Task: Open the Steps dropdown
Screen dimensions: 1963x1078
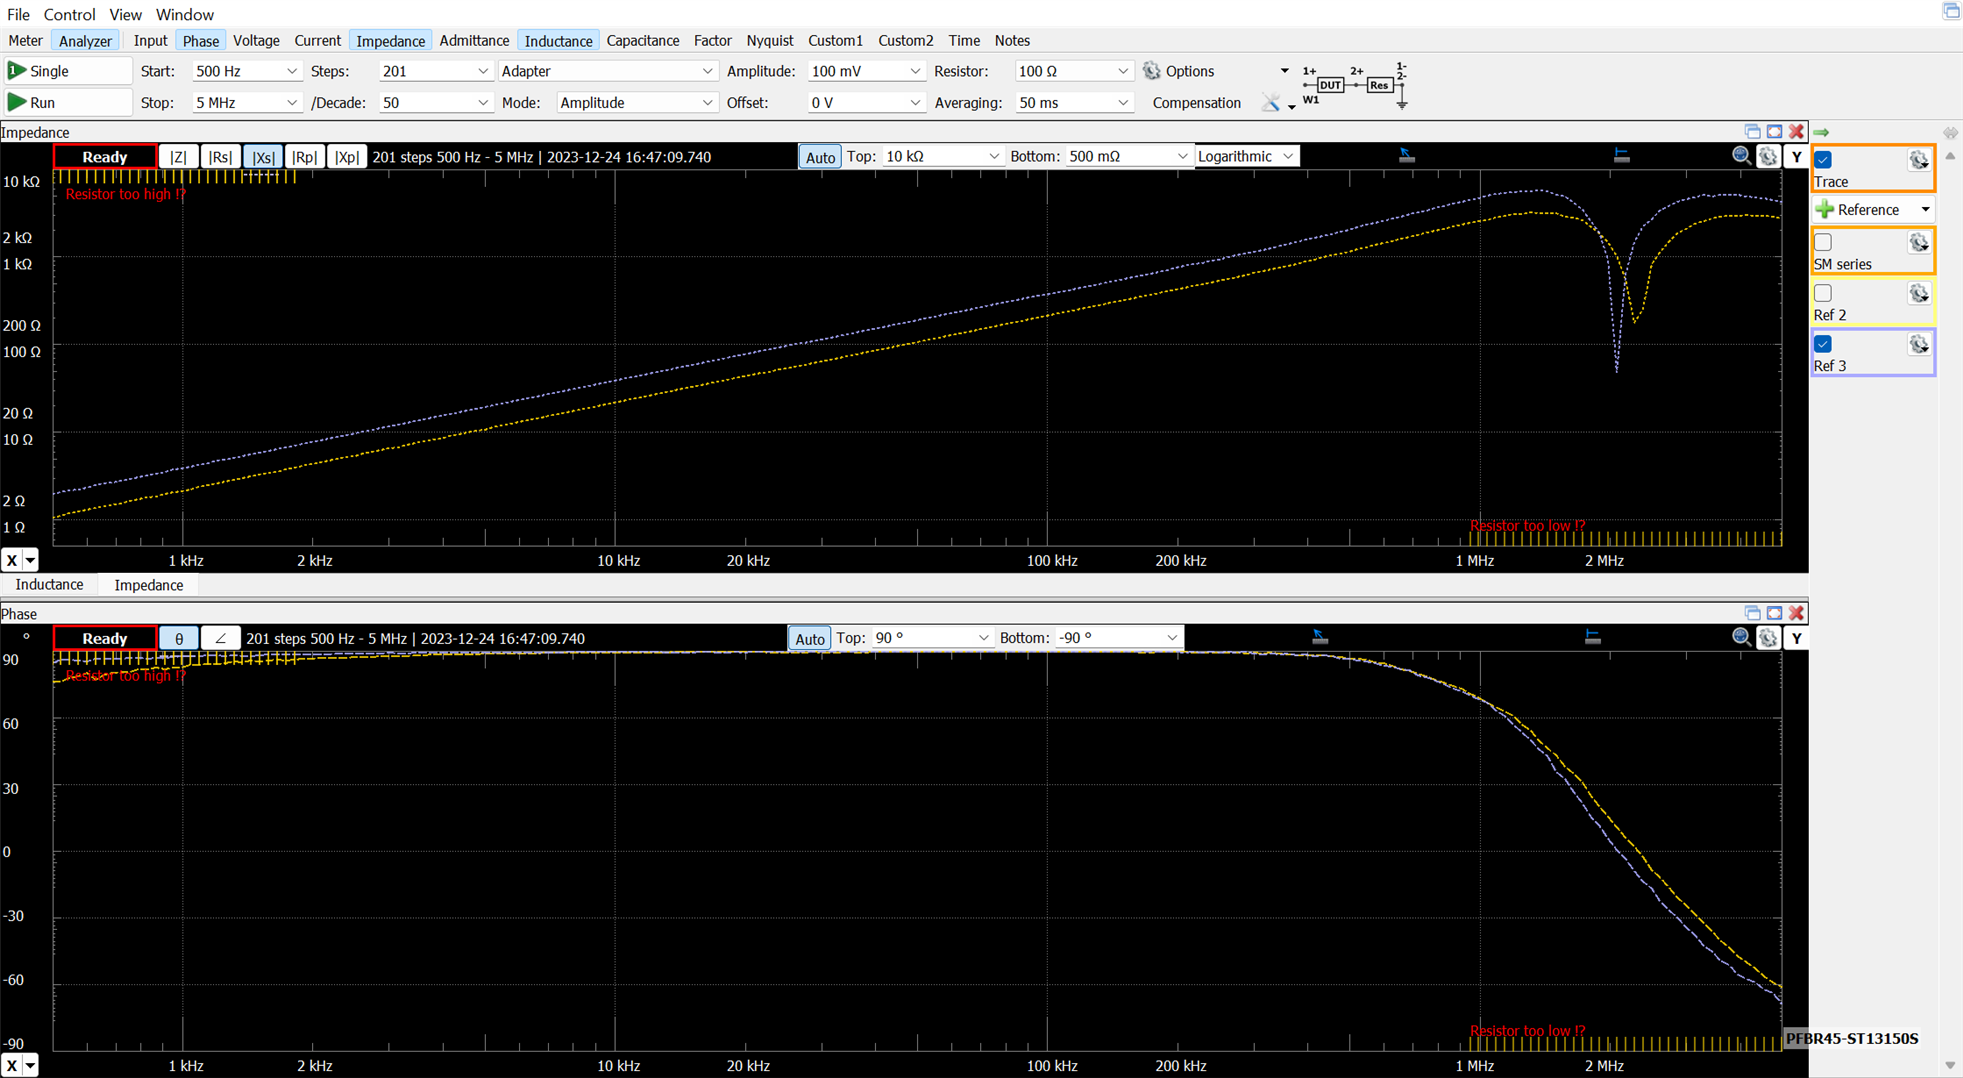Action: coord(435,71)
